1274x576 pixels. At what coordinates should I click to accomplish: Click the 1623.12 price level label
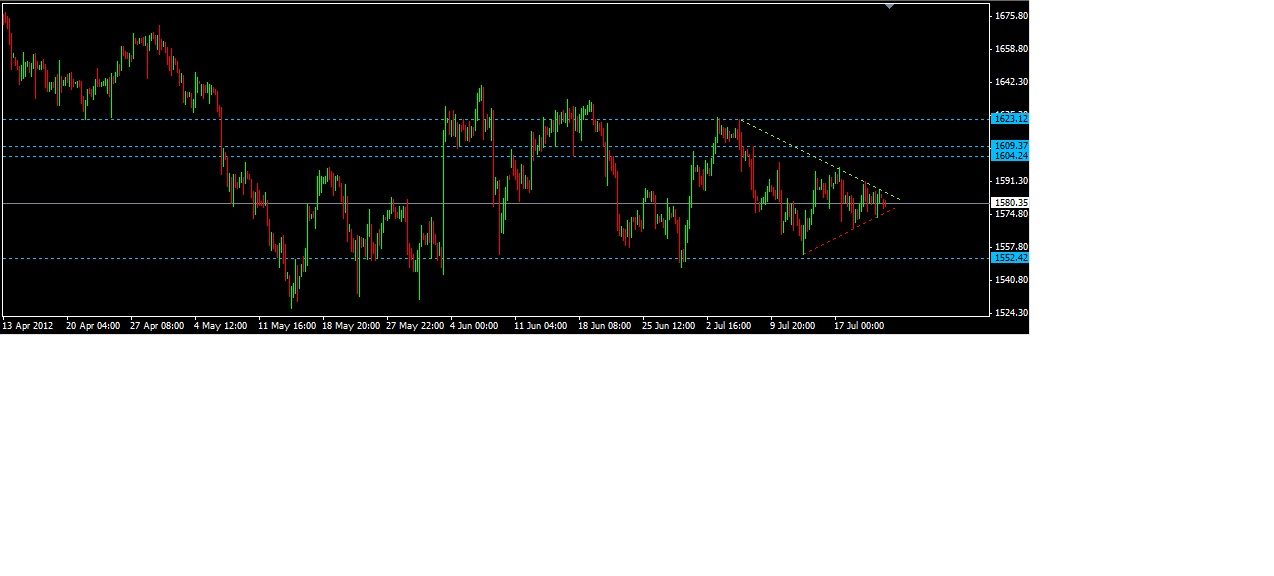[1010, 119]
